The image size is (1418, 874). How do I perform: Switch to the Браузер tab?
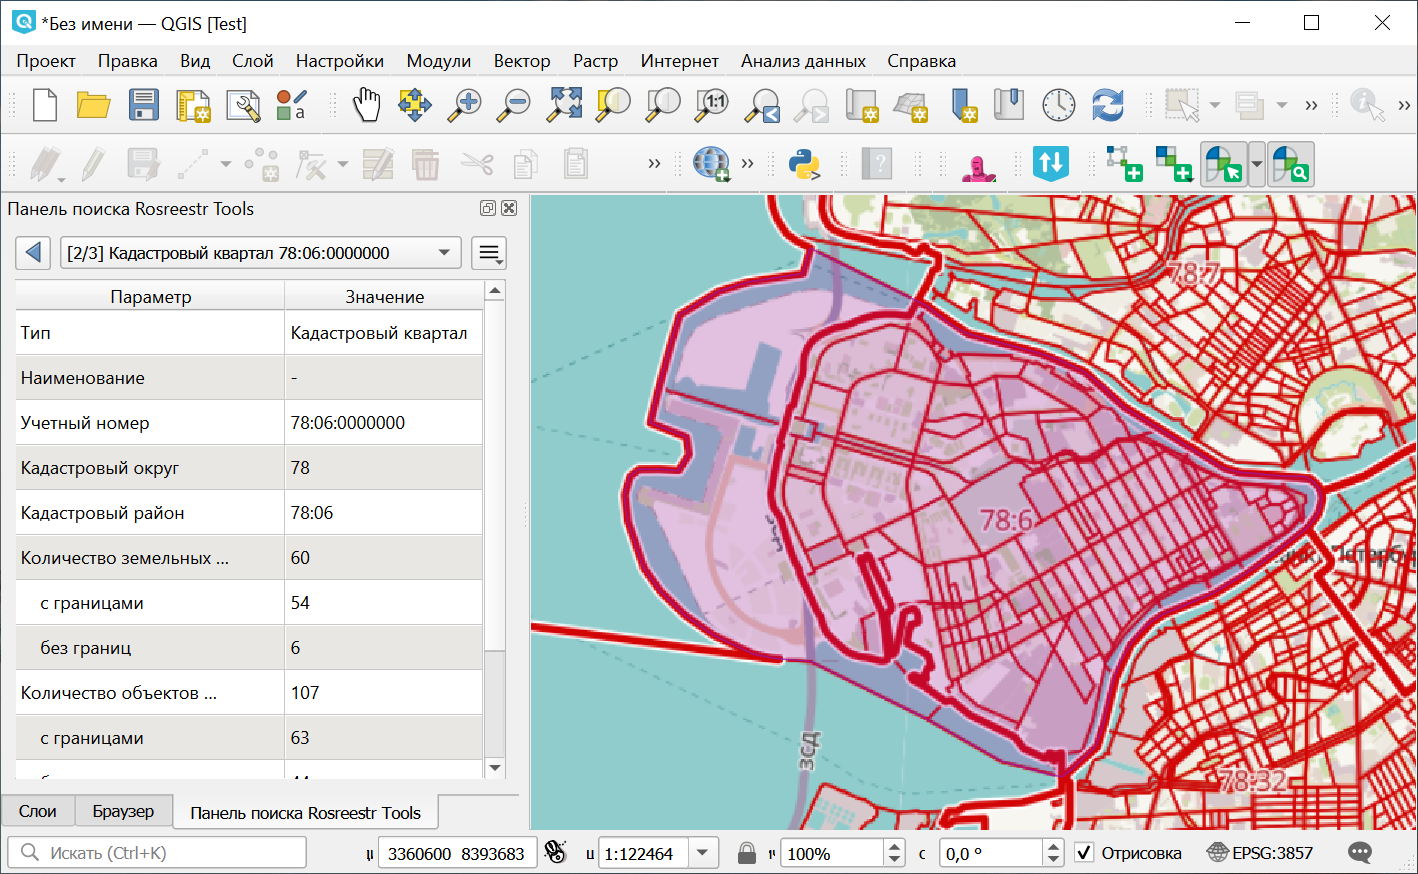click(x=123, y=811)
